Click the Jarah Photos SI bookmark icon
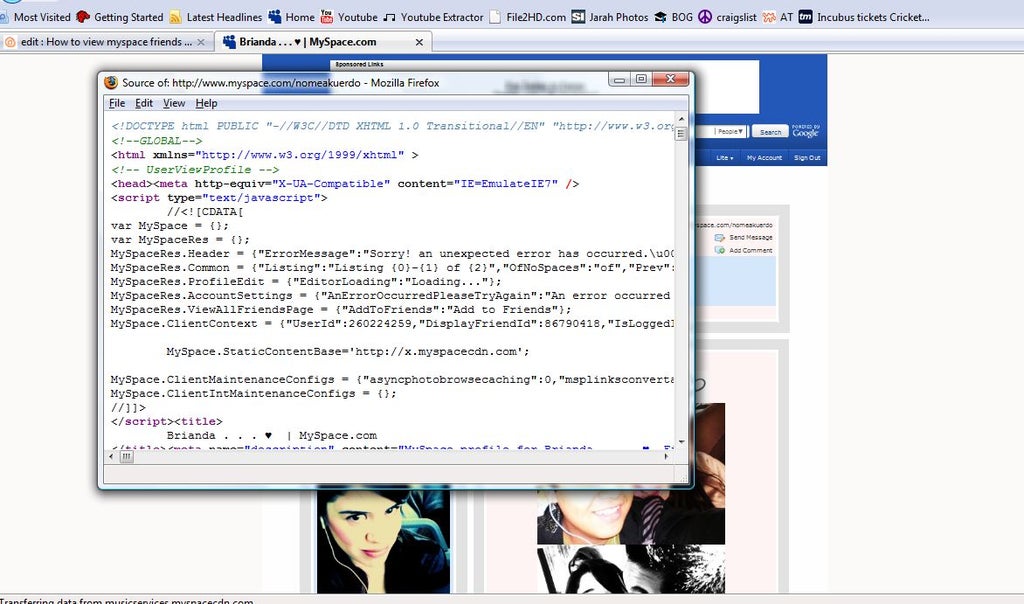 (578, 17)
